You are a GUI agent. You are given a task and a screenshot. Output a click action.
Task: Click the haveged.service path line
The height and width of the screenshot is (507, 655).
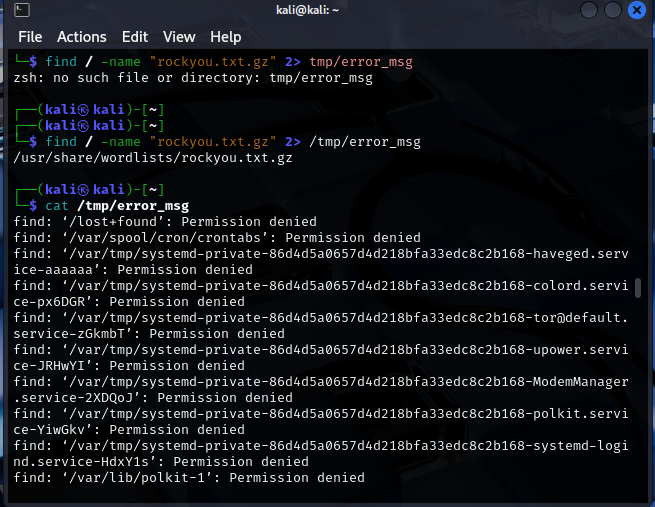coord(321,254)
